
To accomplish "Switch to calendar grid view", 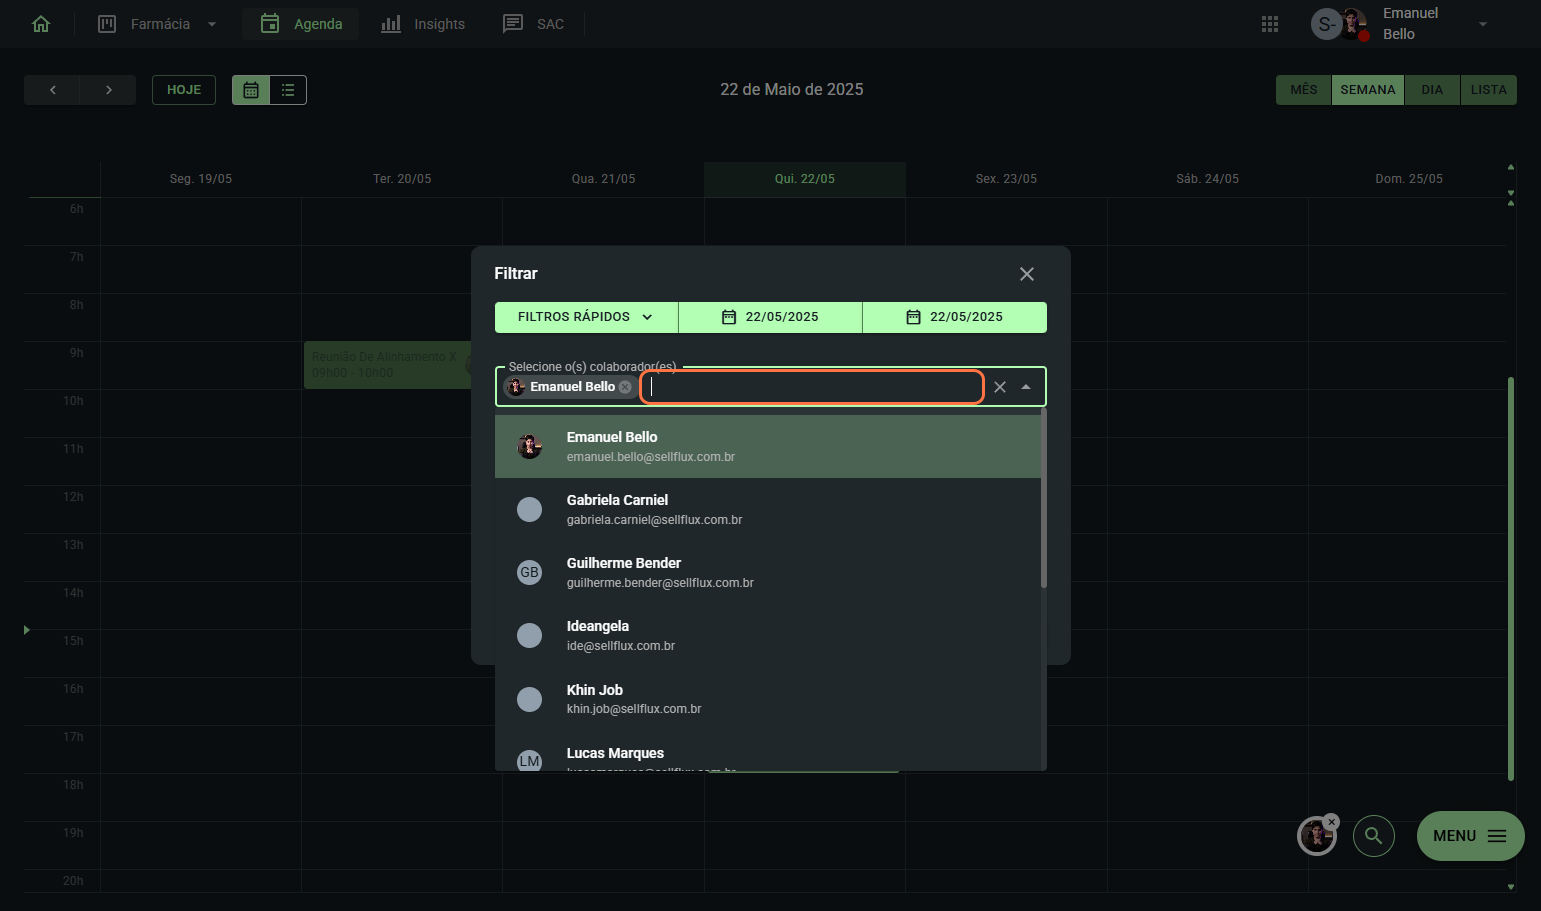I will (251, 90).
